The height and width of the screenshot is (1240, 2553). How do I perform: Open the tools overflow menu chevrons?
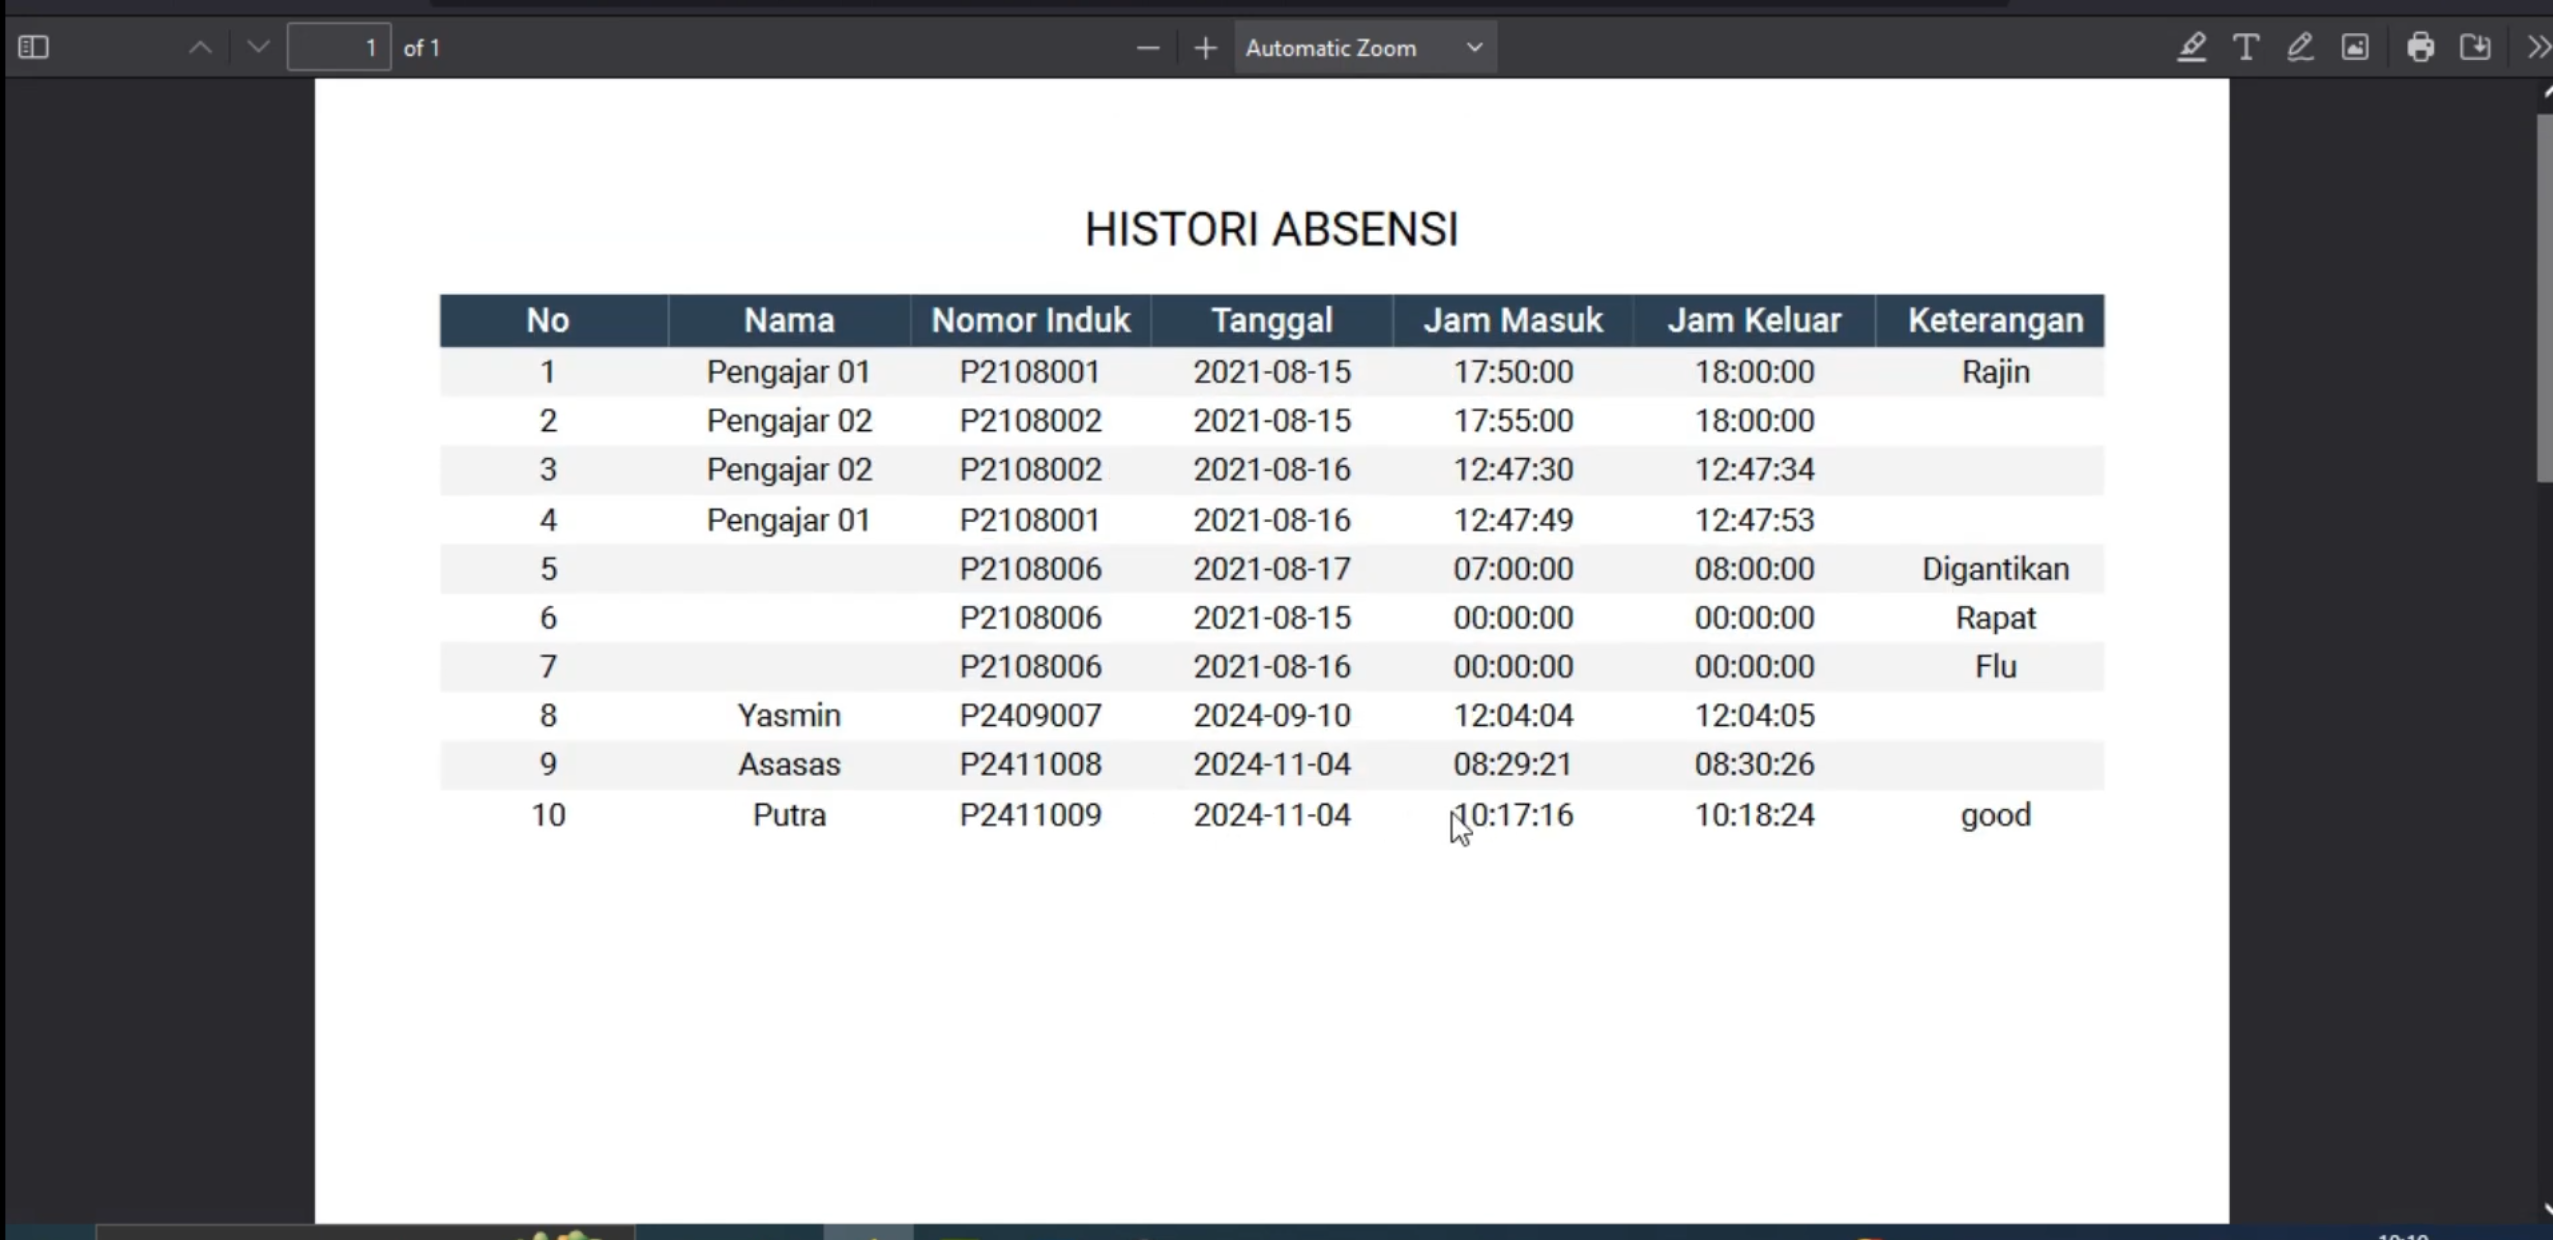pos(2538,47)
